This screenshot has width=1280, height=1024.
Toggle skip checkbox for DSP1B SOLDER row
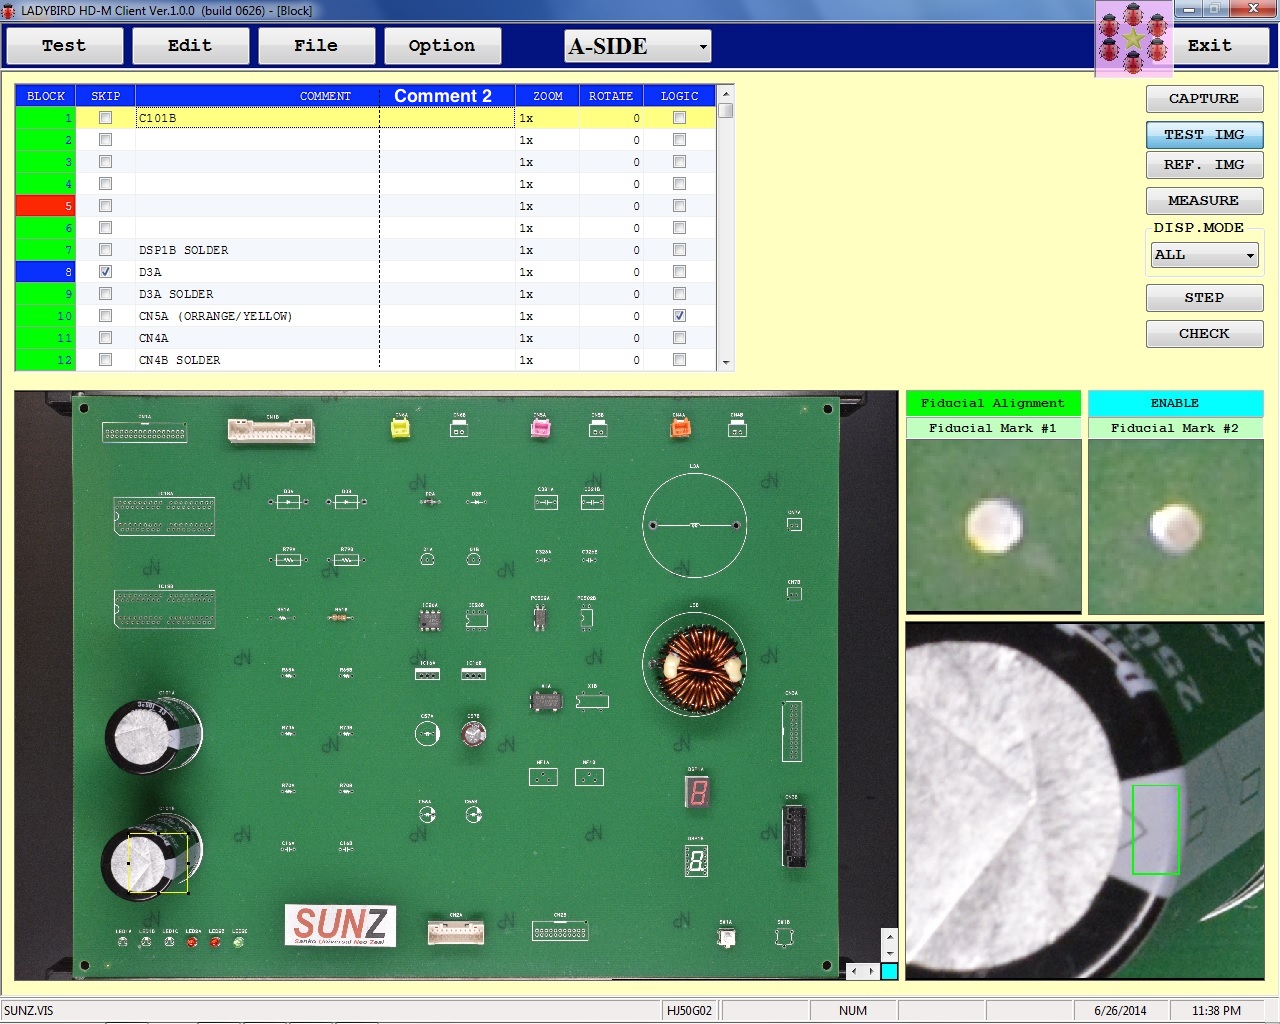[105, 250]
